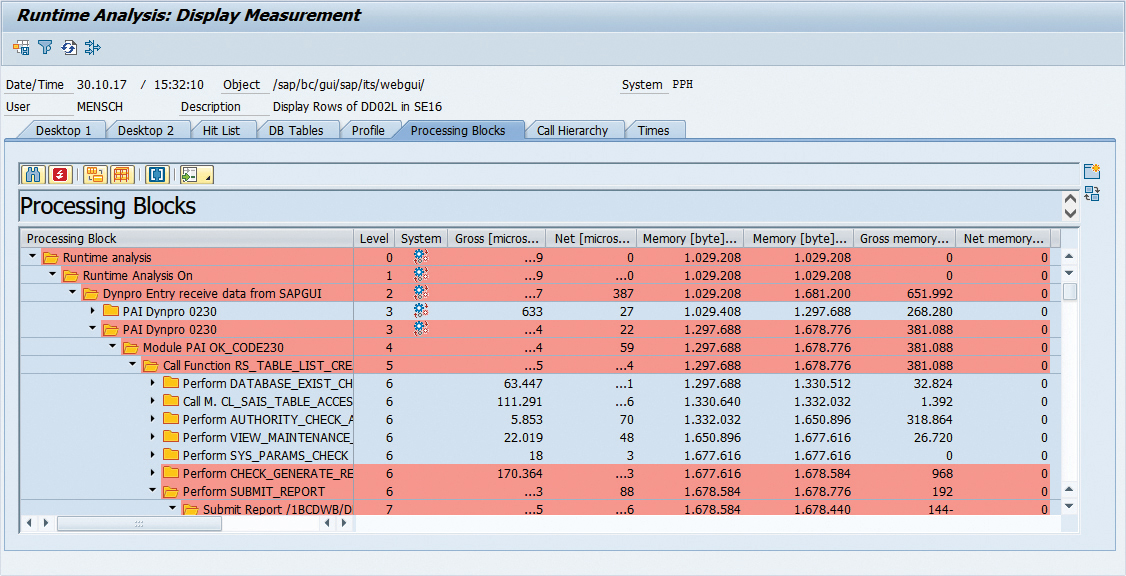Expand the Perform AUTHORITY_CHECK node

coord(153,420)
